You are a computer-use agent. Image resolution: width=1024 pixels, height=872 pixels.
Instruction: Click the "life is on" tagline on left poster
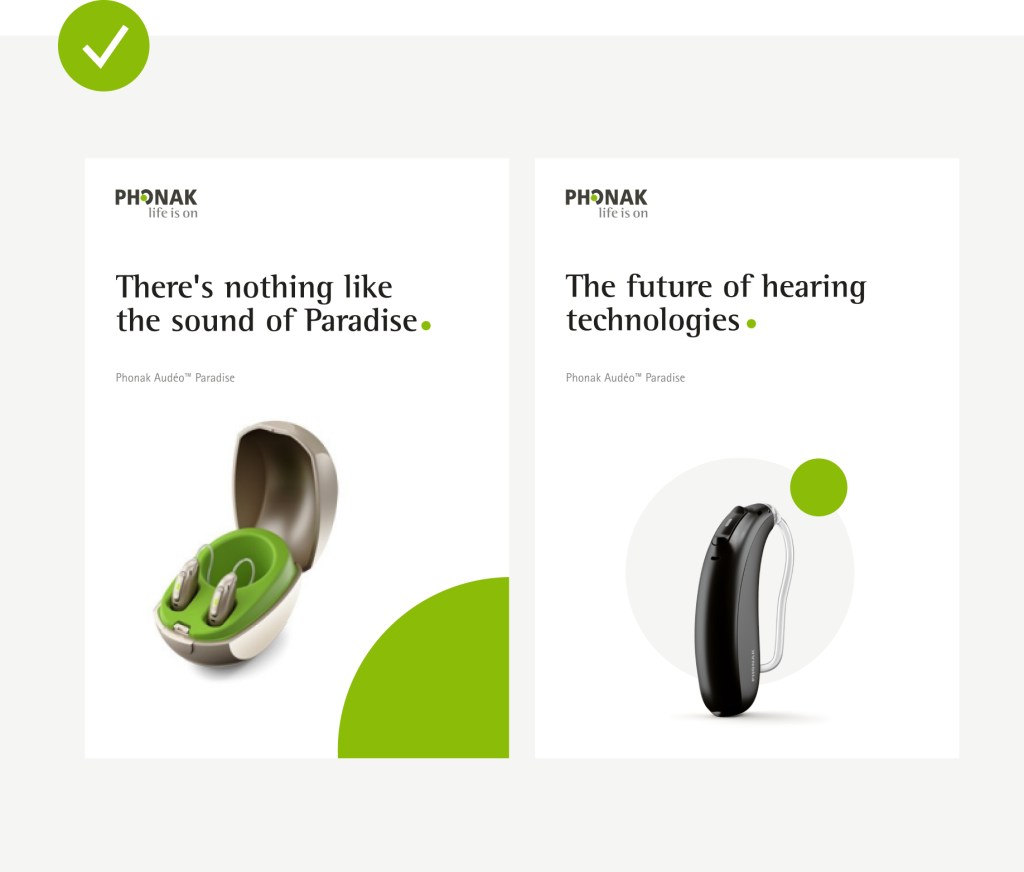point(173,213)
